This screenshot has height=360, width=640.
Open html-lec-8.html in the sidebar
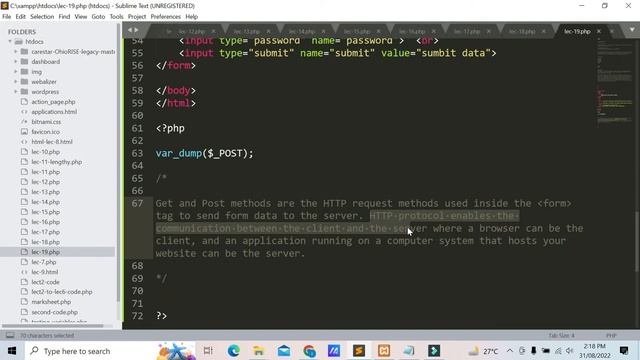tap(52, 142)
